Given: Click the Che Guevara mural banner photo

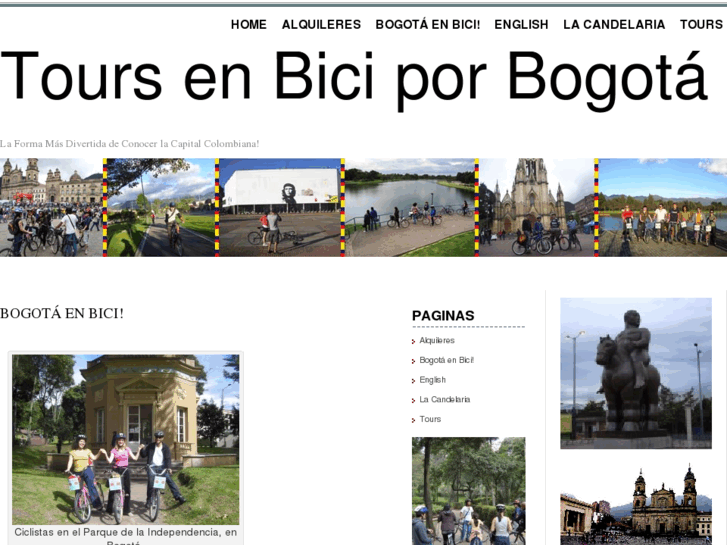Looking at the screenshot, I should point(280,207).
